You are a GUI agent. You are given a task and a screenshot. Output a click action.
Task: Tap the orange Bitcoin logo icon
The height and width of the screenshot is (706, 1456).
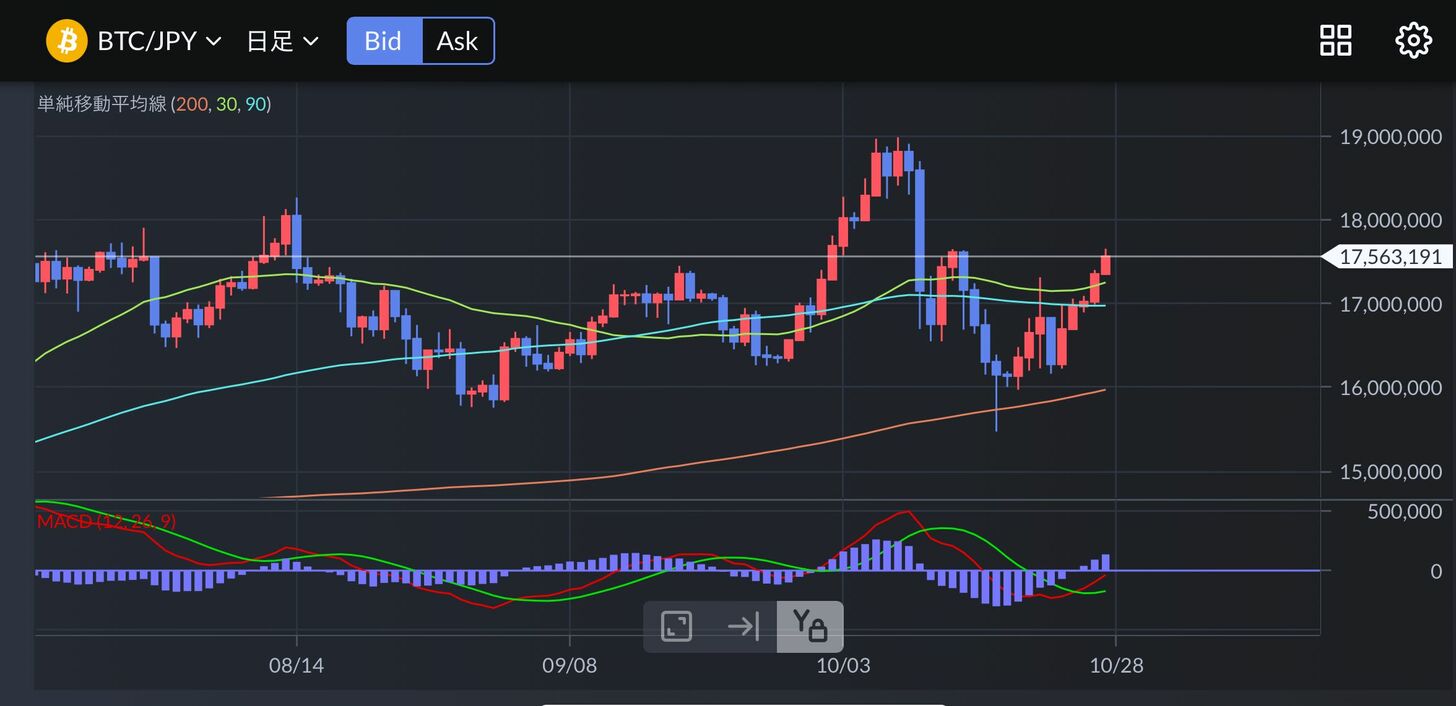[67, 41]
